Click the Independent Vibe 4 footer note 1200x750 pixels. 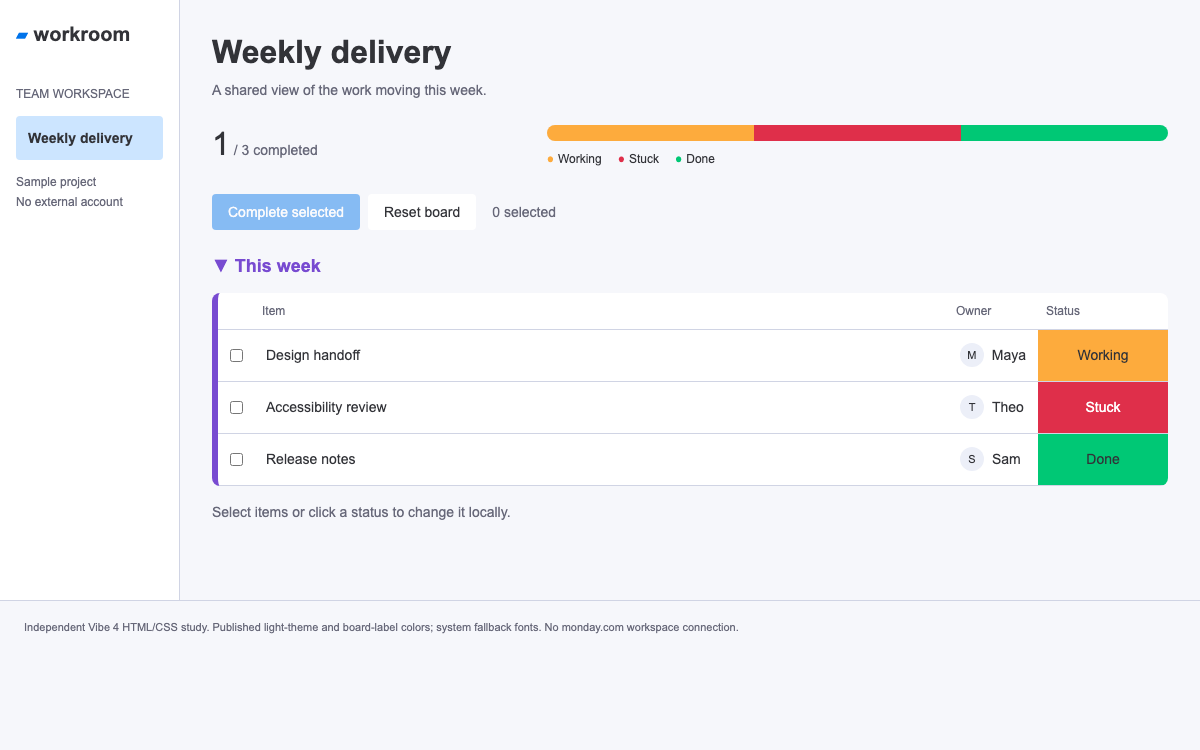(x=381, y=628)
